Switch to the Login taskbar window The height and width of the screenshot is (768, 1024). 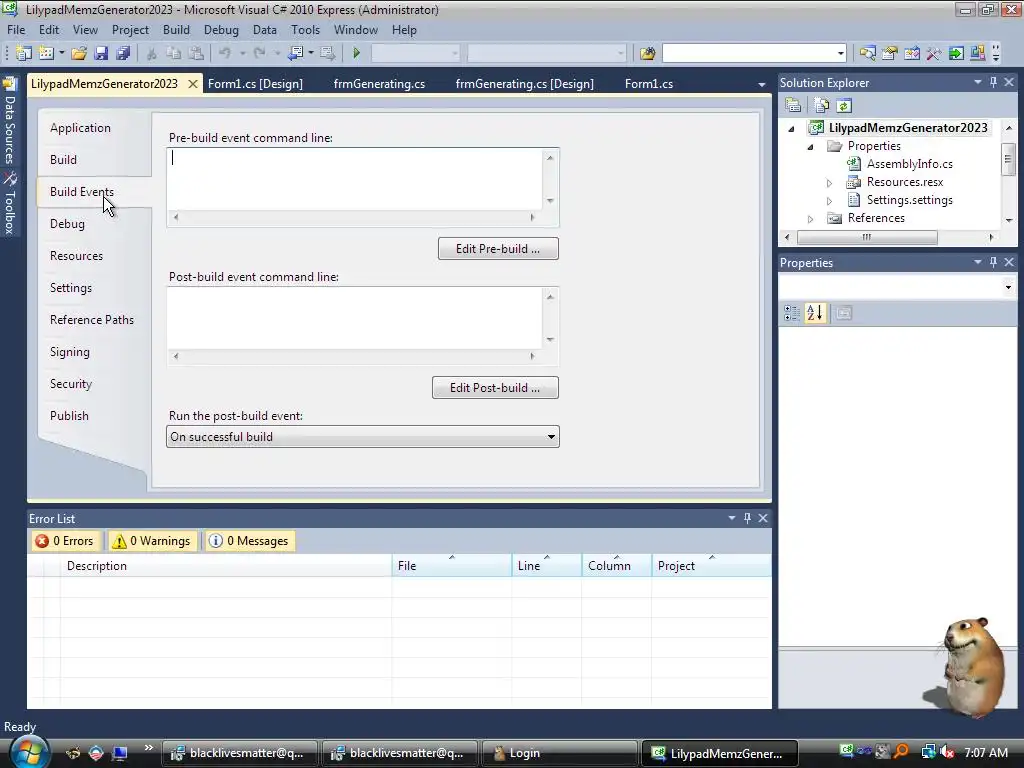559,753
